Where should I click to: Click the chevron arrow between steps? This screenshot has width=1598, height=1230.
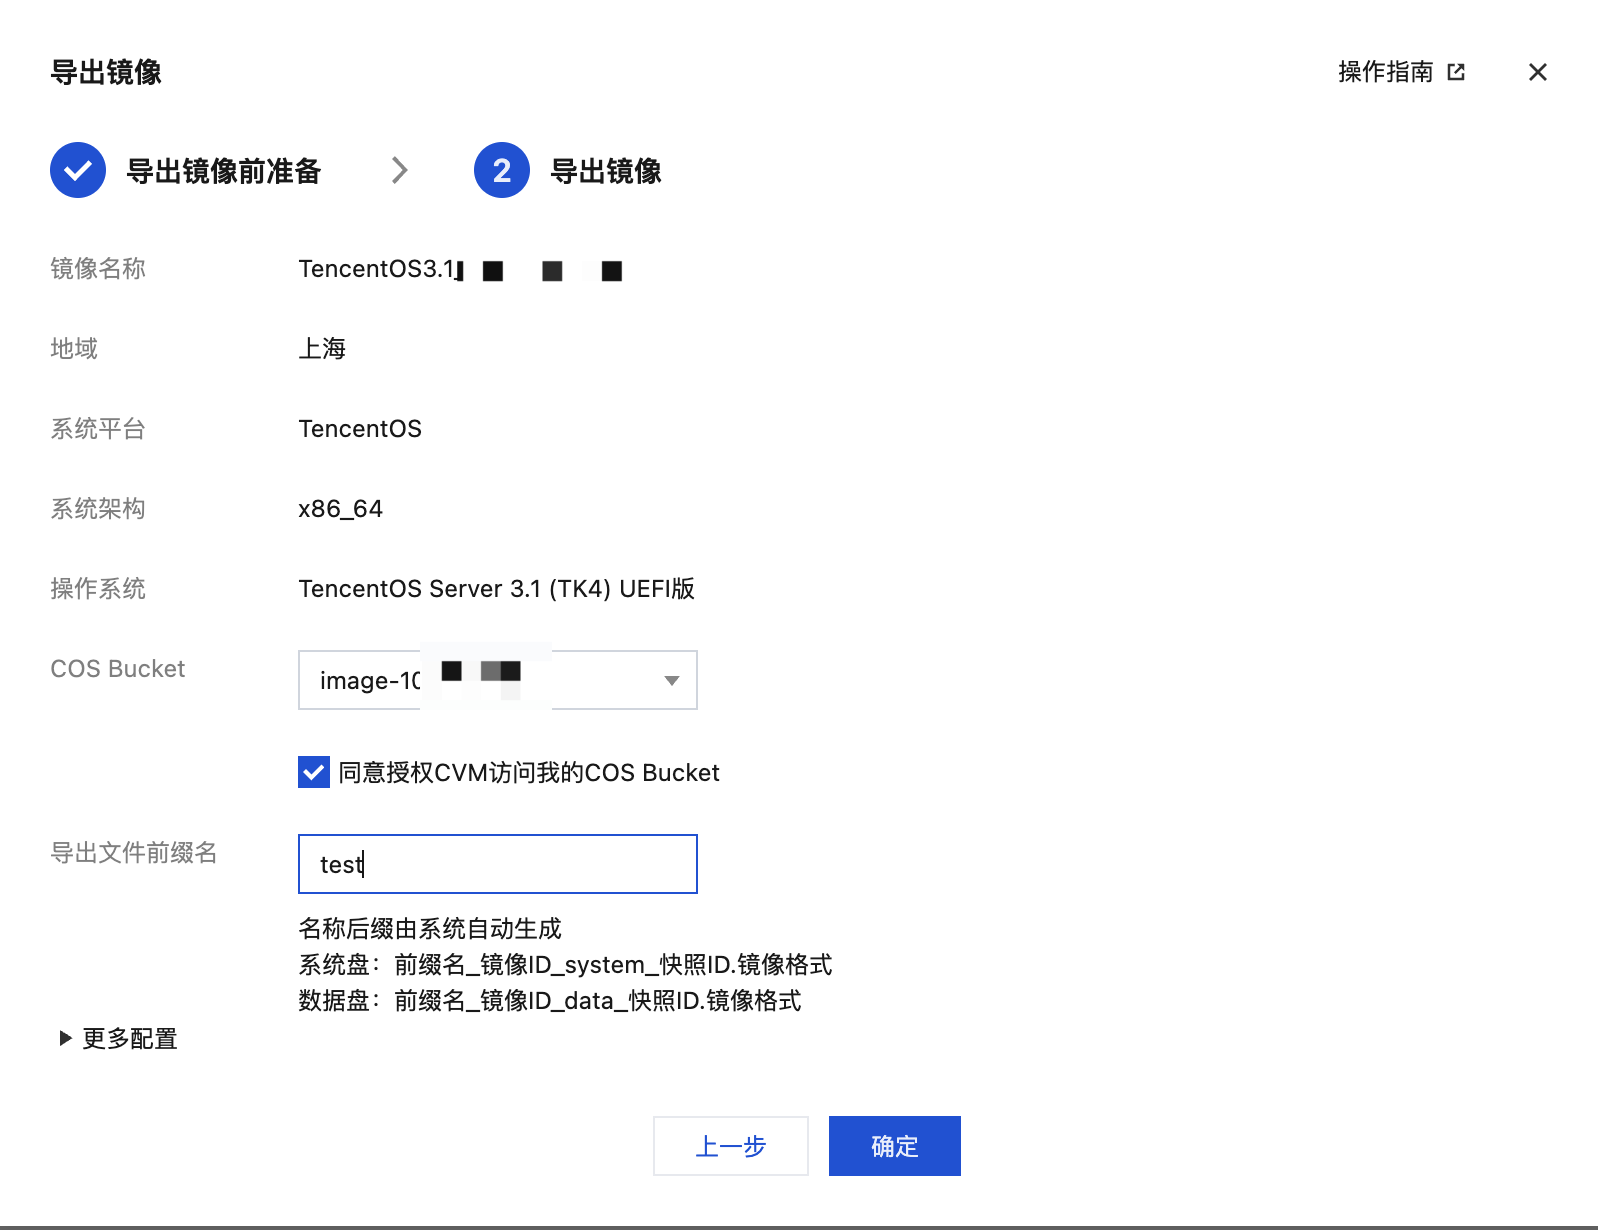tap(400, 170)
